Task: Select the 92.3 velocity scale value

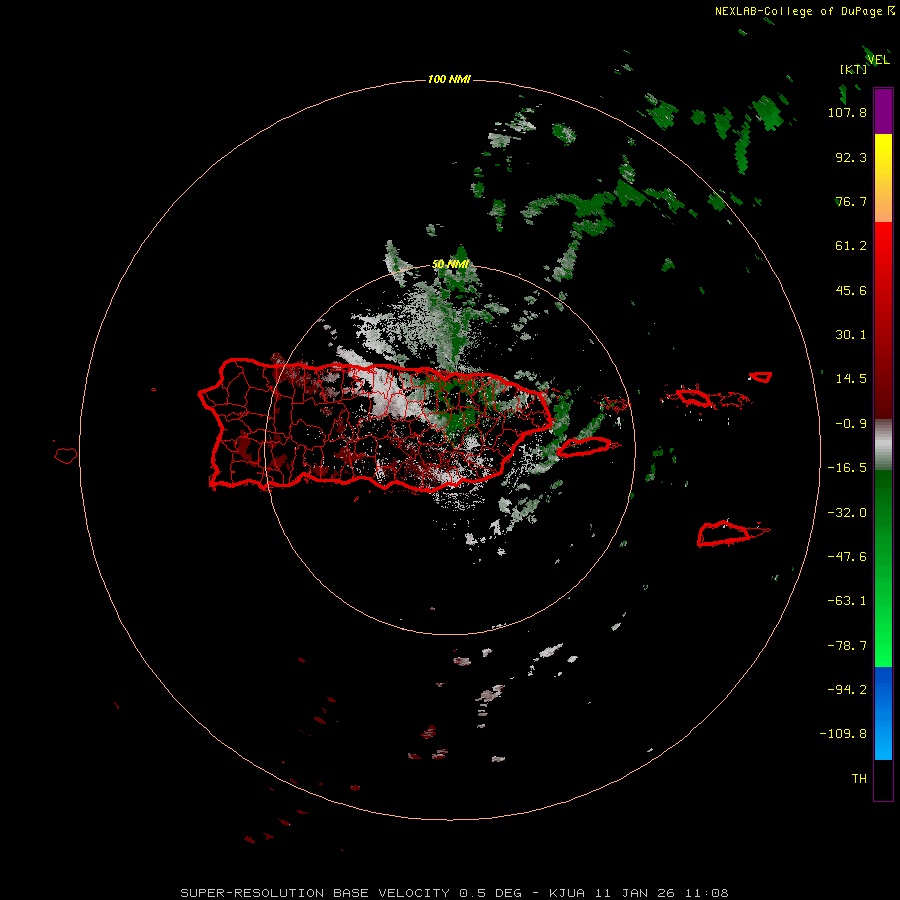Action: coord(851,157)
